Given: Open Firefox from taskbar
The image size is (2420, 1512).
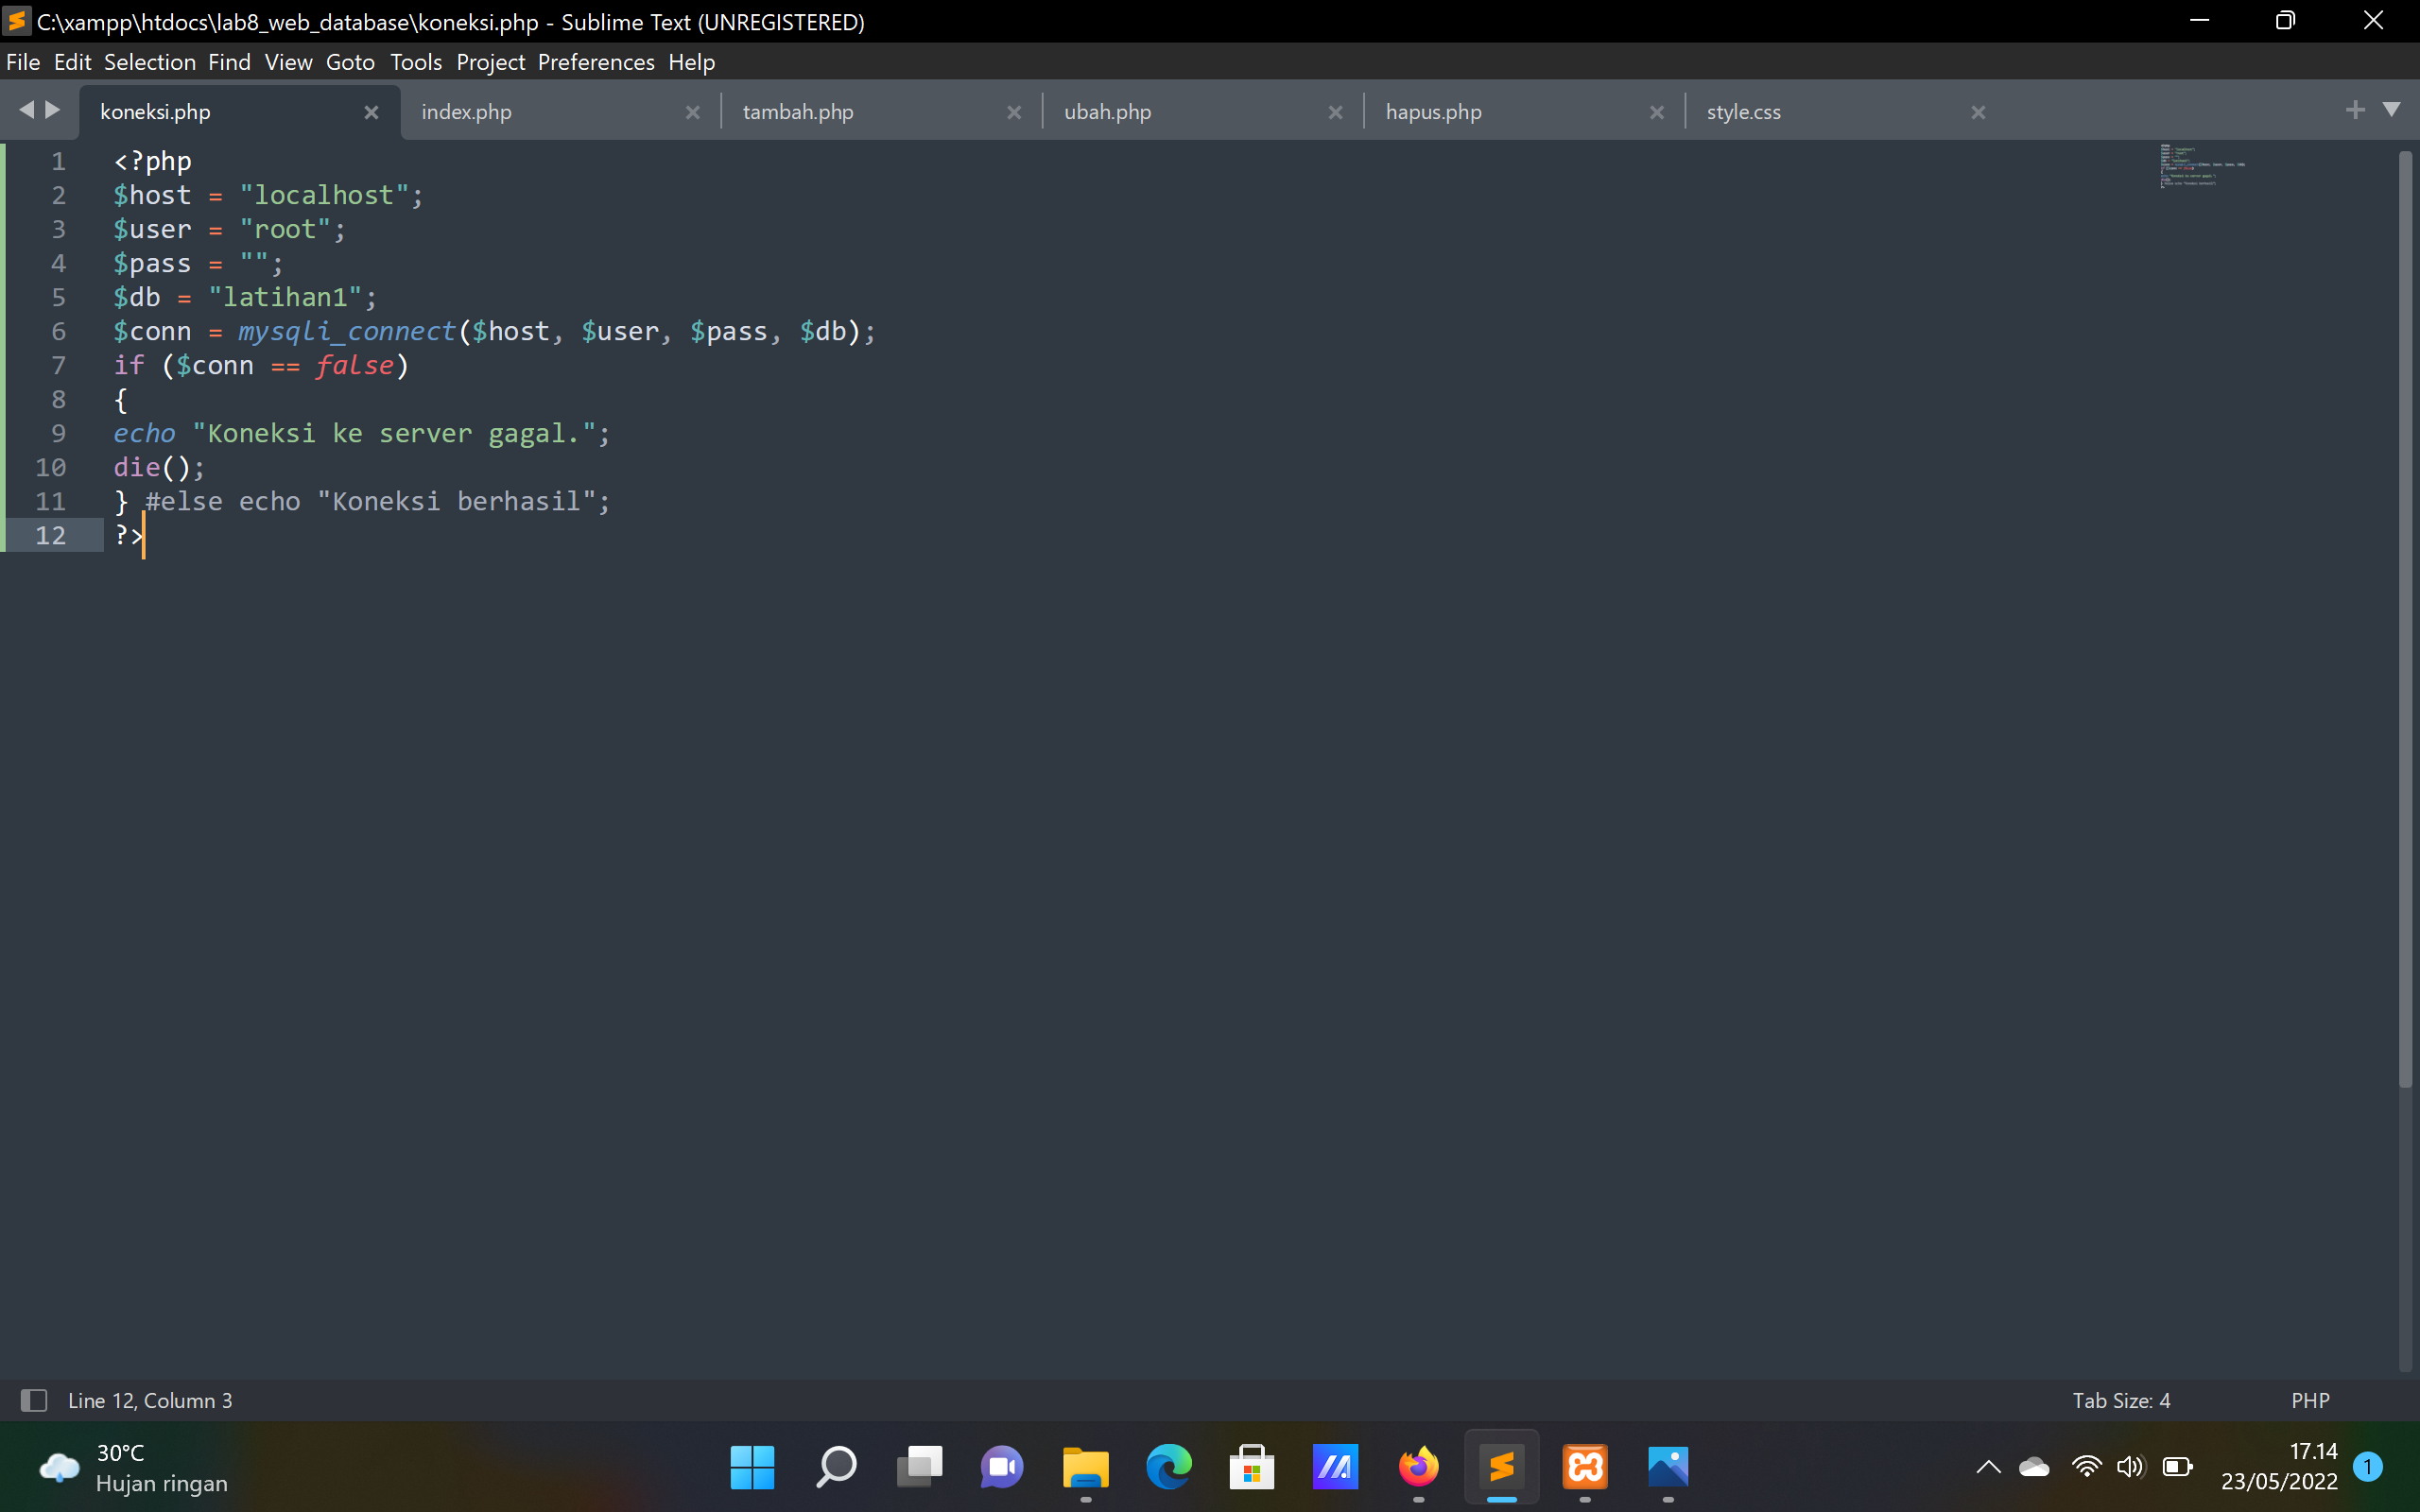Looking at the screenshot, I should (1418, 1467).
